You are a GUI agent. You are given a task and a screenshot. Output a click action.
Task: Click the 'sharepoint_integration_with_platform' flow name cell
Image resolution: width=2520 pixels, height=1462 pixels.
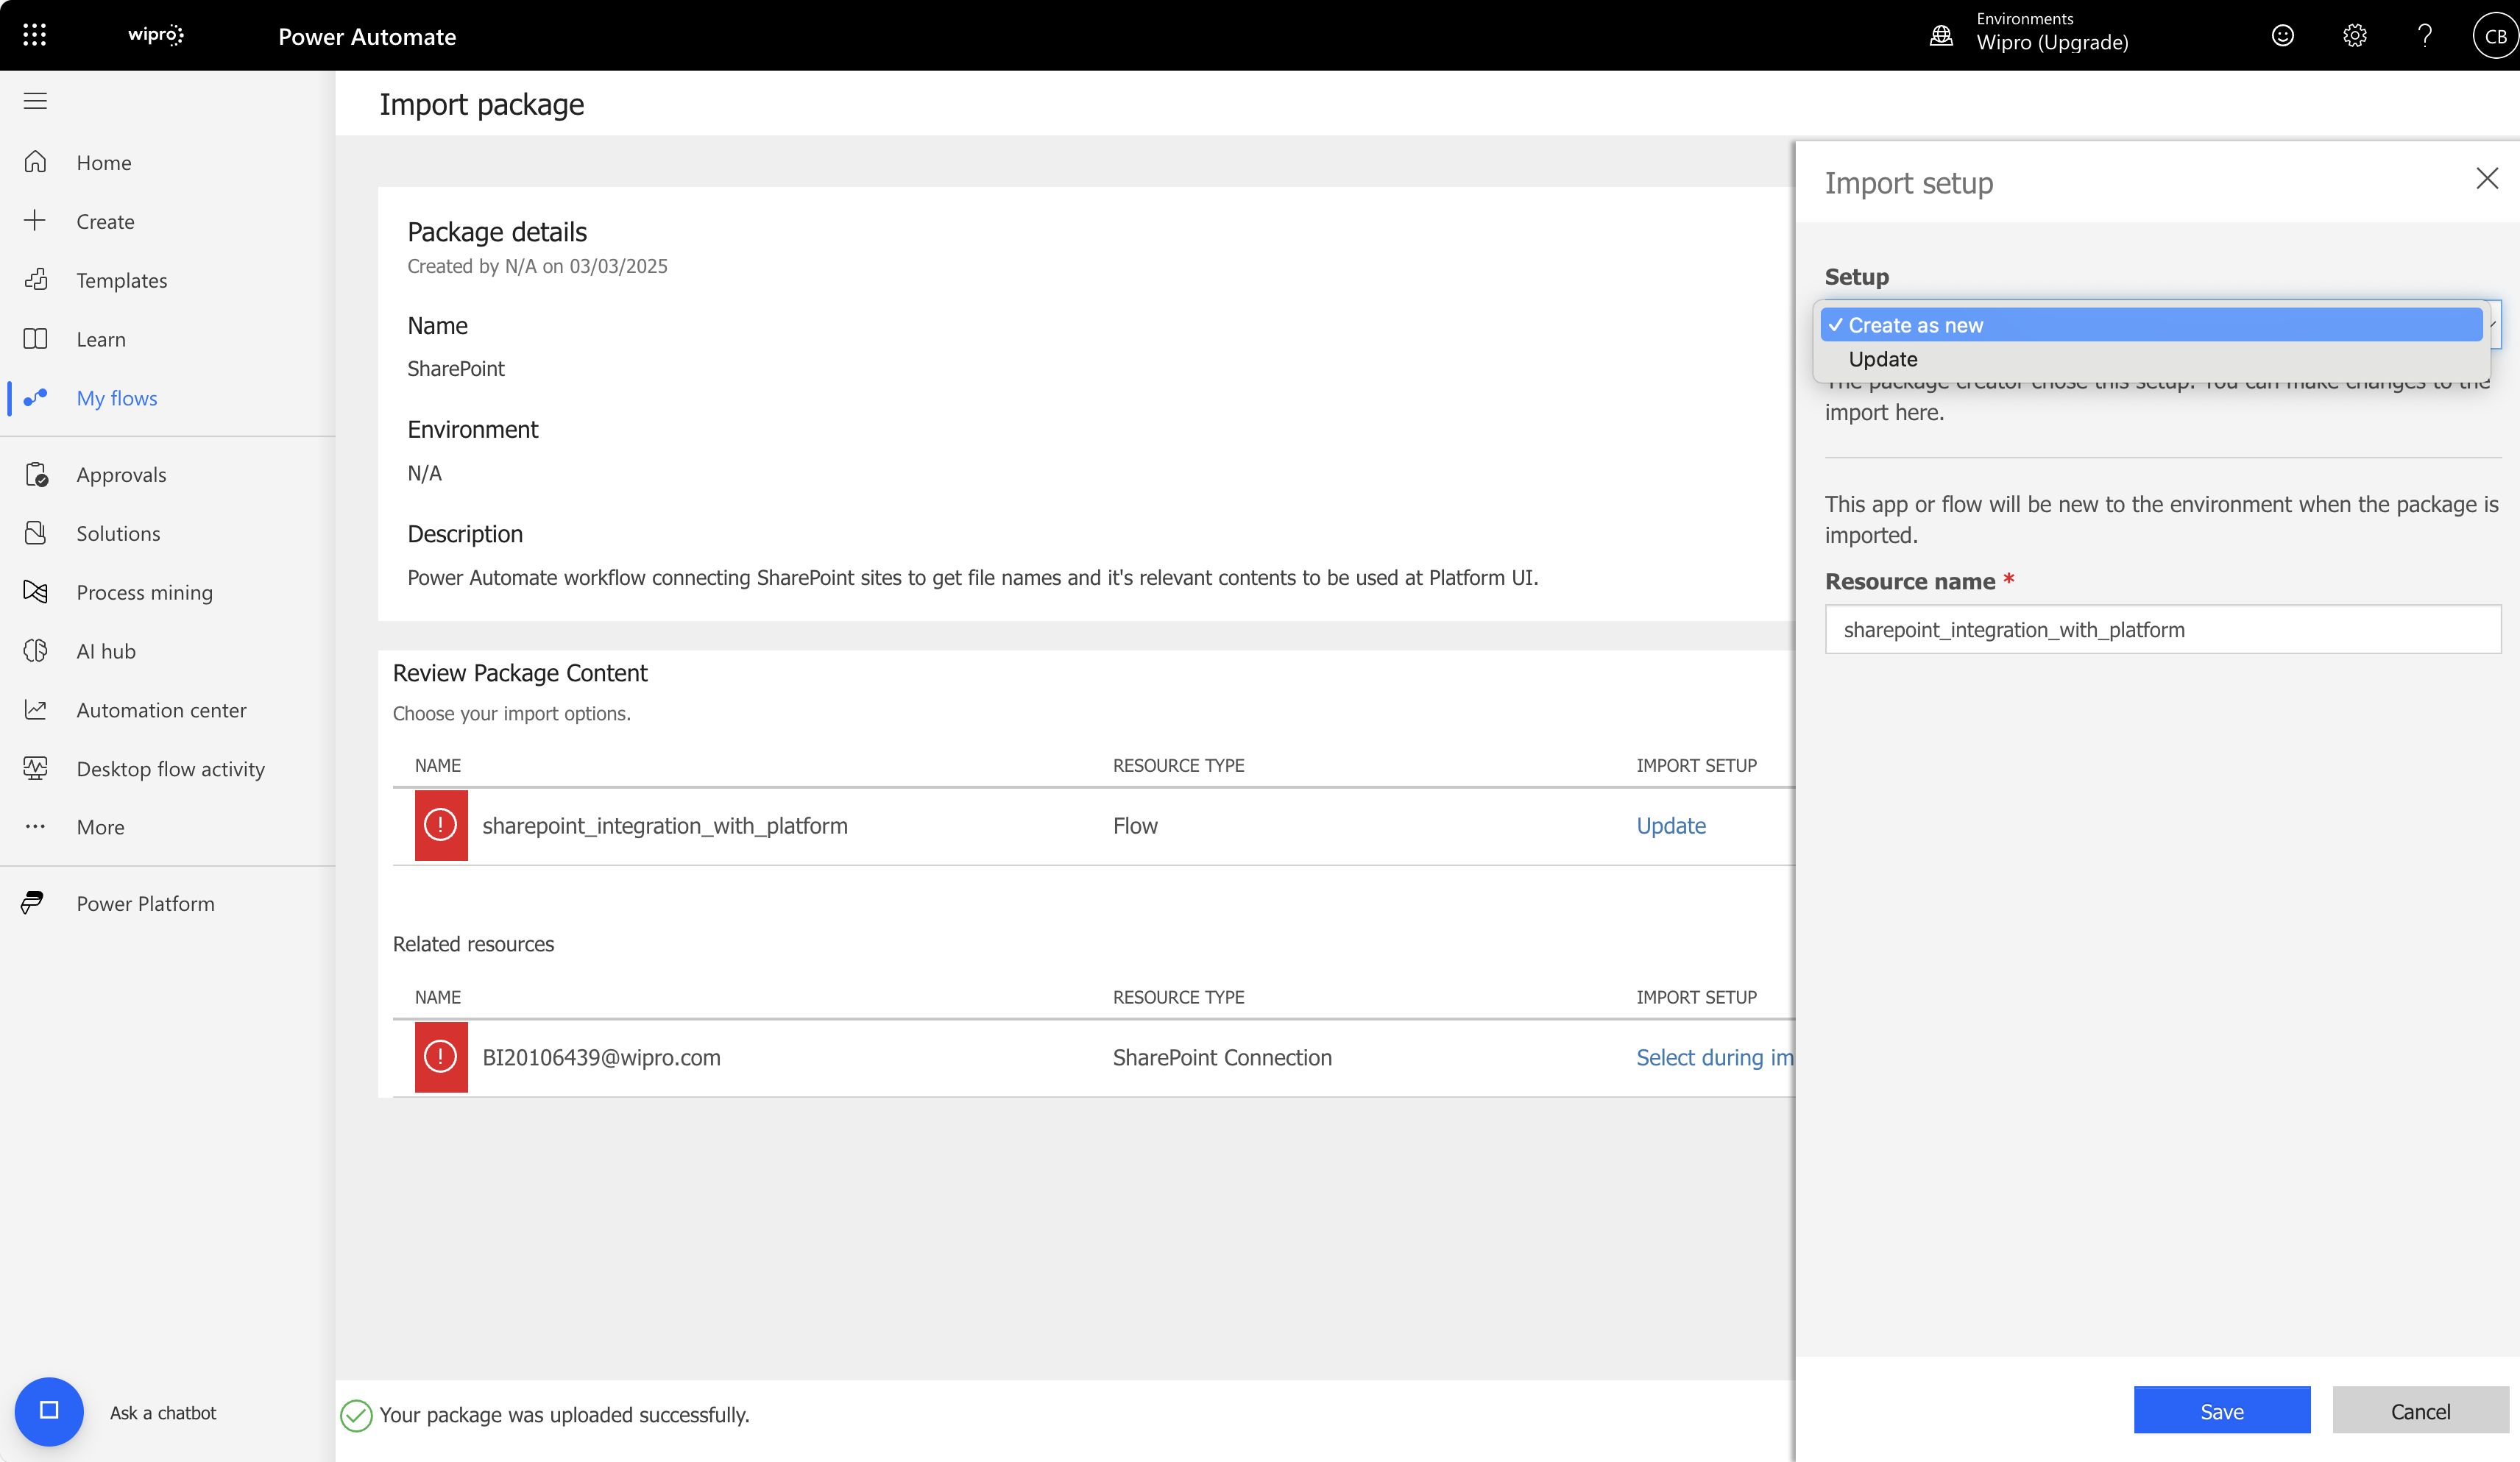(665, 825)
